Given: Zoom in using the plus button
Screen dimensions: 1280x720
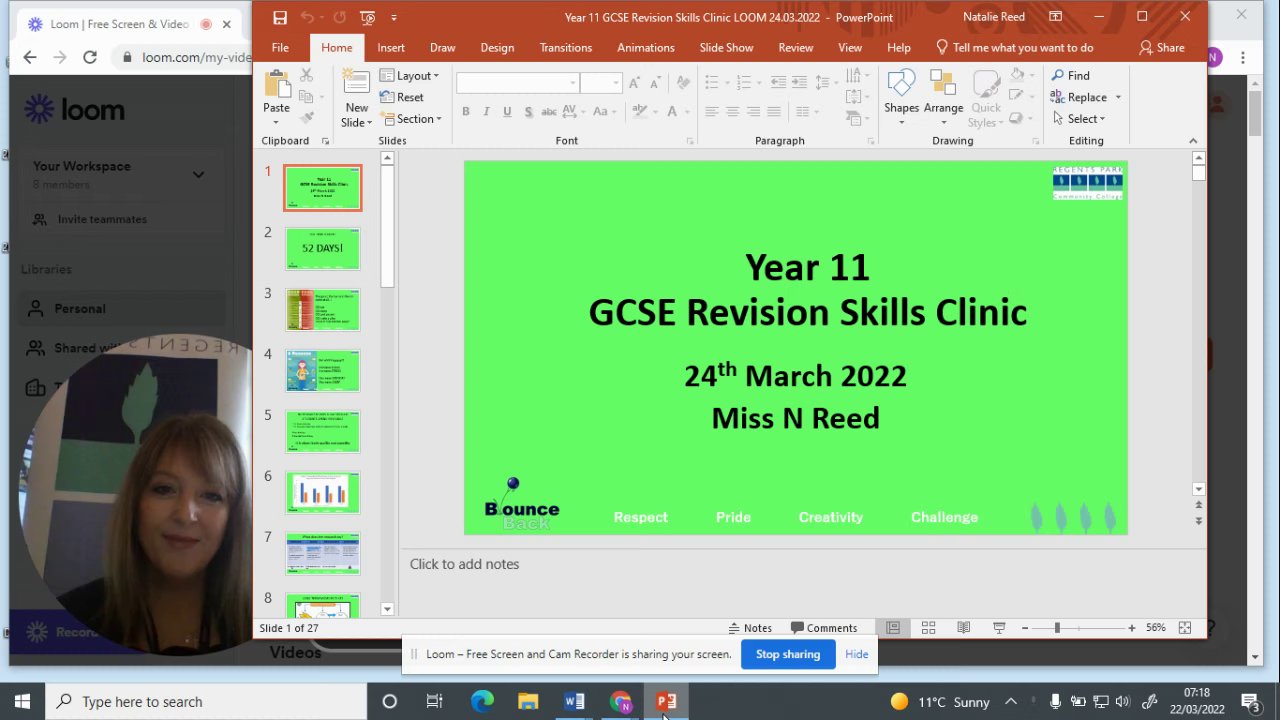Looking at the screenshot, I should (x=1131, y=628).
